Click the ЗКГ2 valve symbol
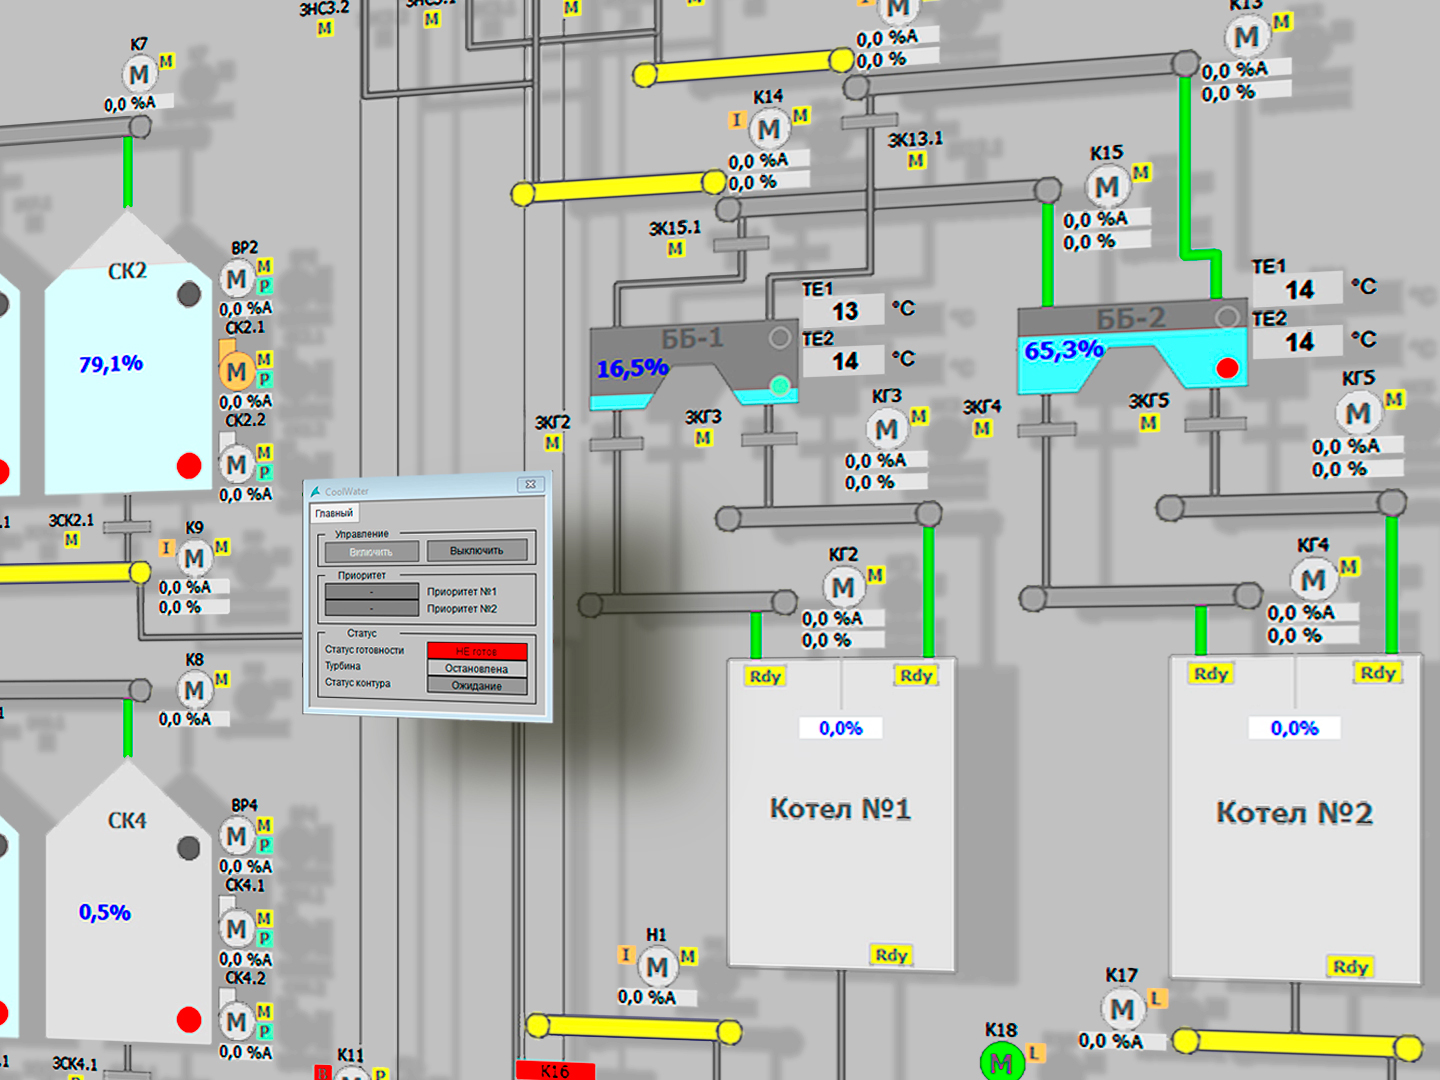Viewport: 1440px width, 1080px height. pos(616,443)
